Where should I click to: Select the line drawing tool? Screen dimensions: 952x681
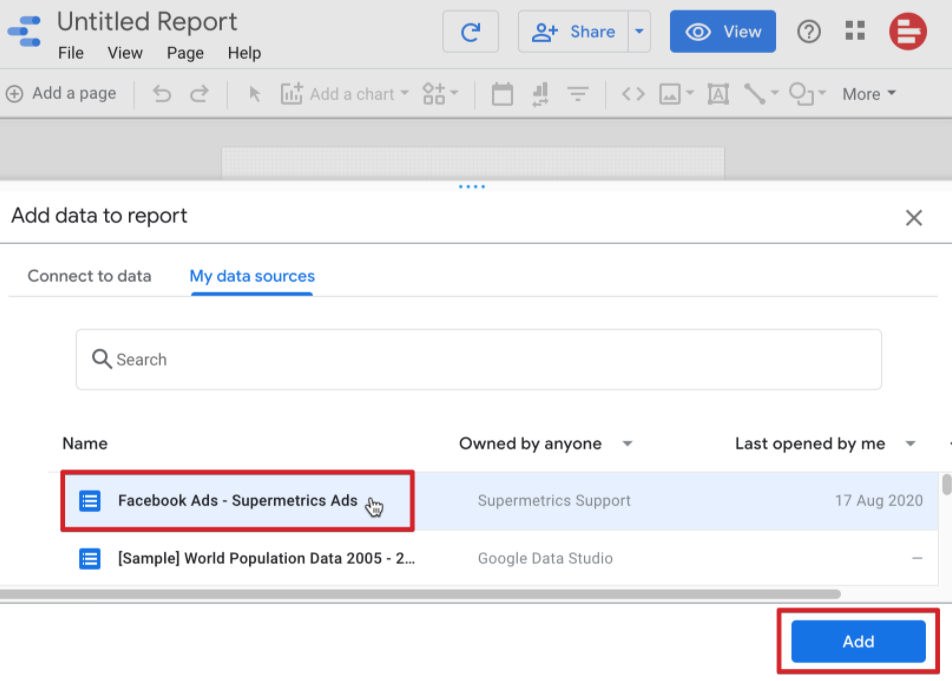tap(754, 94)
